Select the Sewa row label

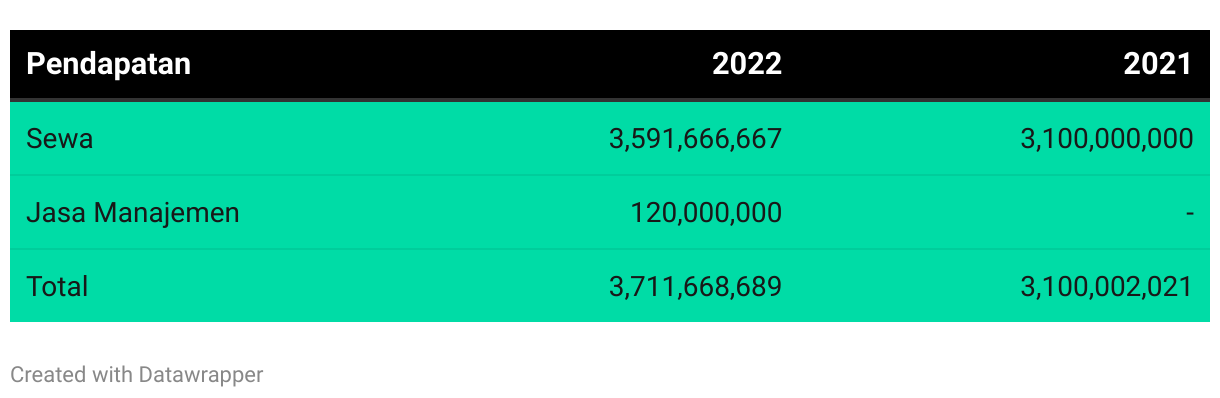tap(59, 138)
